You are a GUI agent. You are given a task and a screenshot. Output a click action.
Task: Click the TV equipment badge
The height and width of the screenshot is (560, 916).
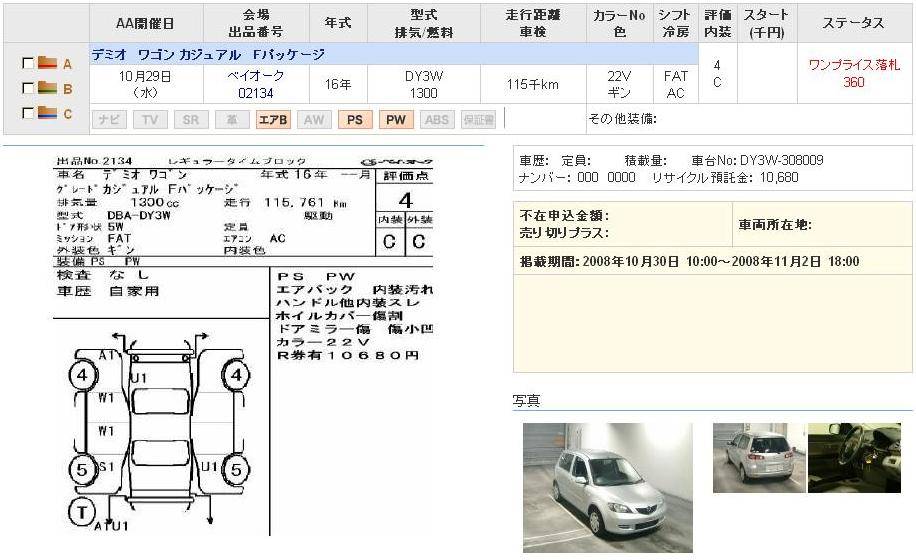point(150,120)
